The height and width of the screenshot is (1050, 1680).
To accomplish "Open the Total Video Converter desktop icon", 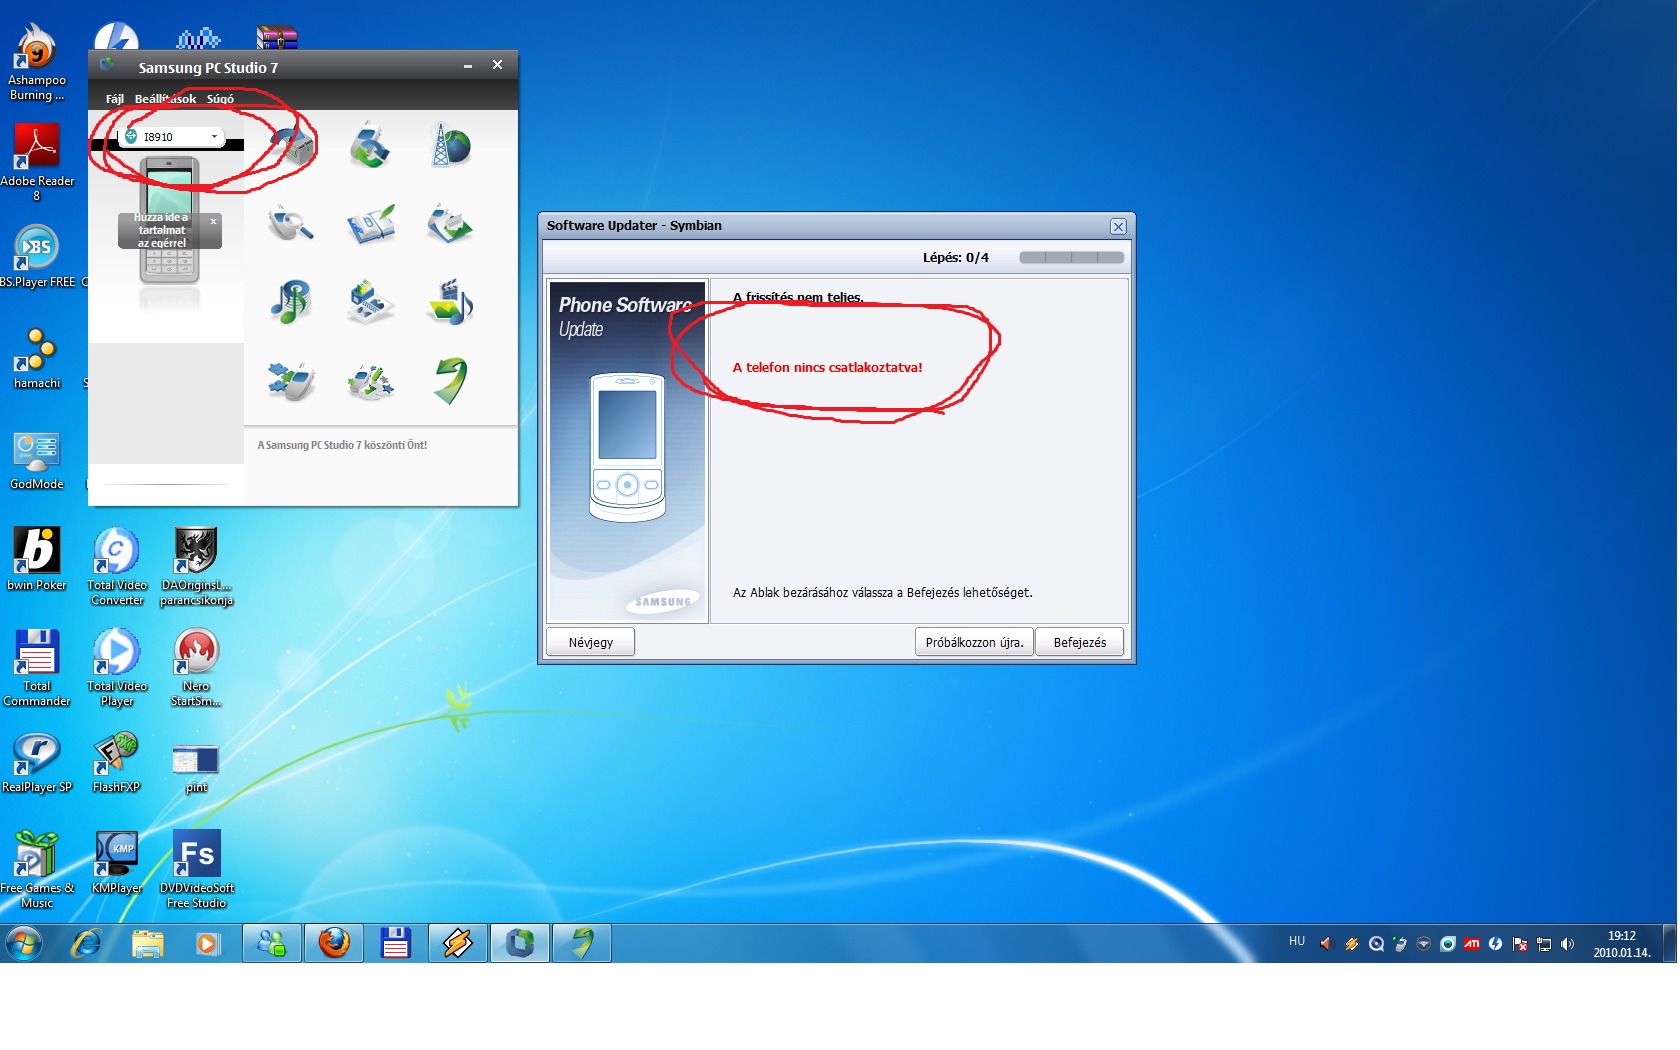I will [x=117, y=566].
